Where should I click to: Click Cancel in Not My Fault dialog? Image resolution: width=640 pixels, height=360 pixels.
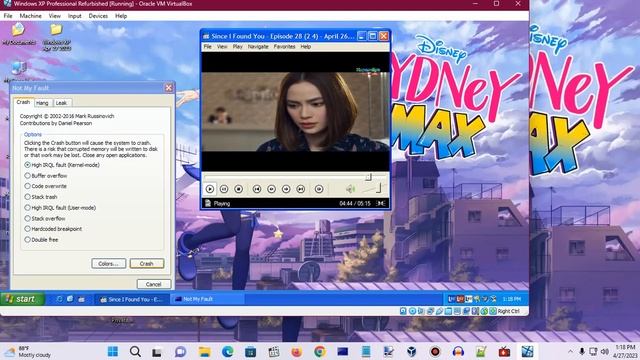coord(153,284)
